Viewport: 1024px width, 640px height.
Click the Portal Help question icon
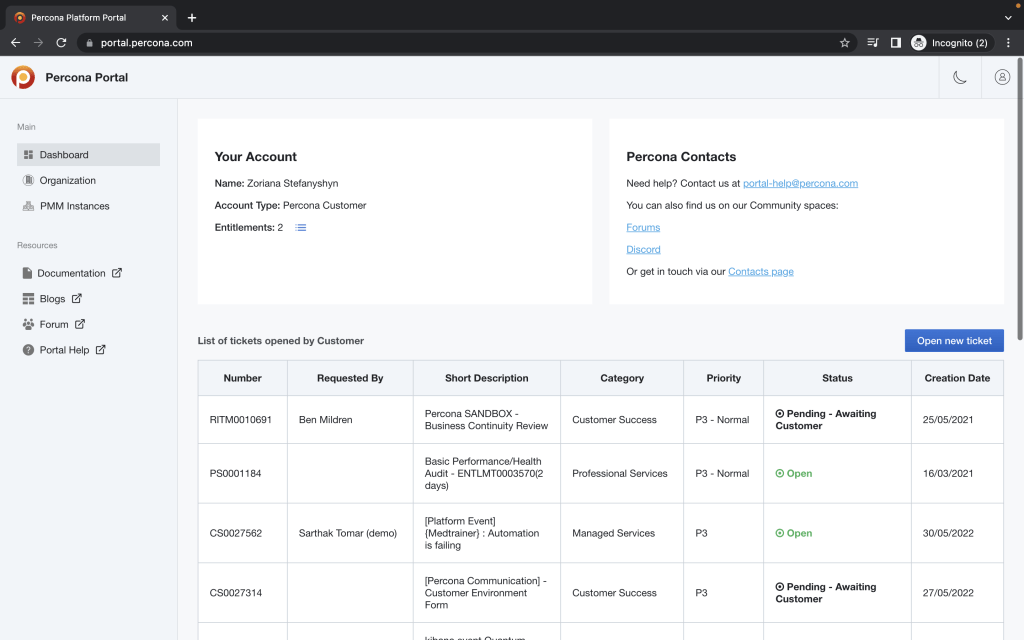point(28,350)
